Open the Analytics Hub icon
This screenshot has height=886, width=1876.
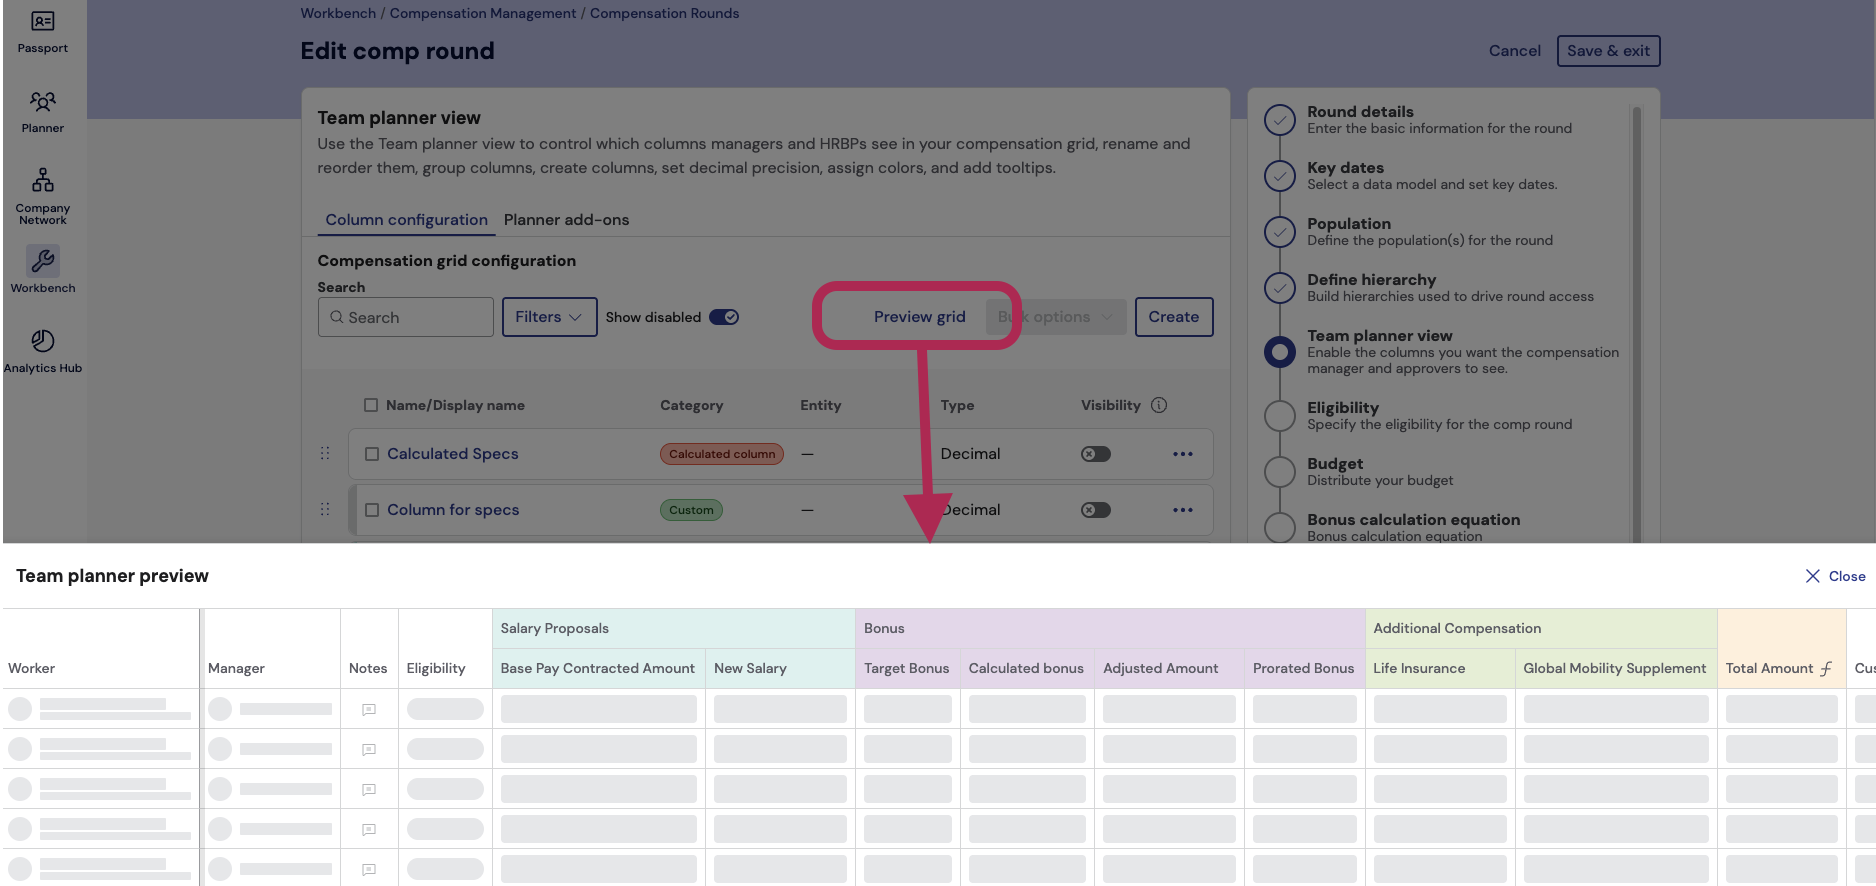click(x=42, y=342)
